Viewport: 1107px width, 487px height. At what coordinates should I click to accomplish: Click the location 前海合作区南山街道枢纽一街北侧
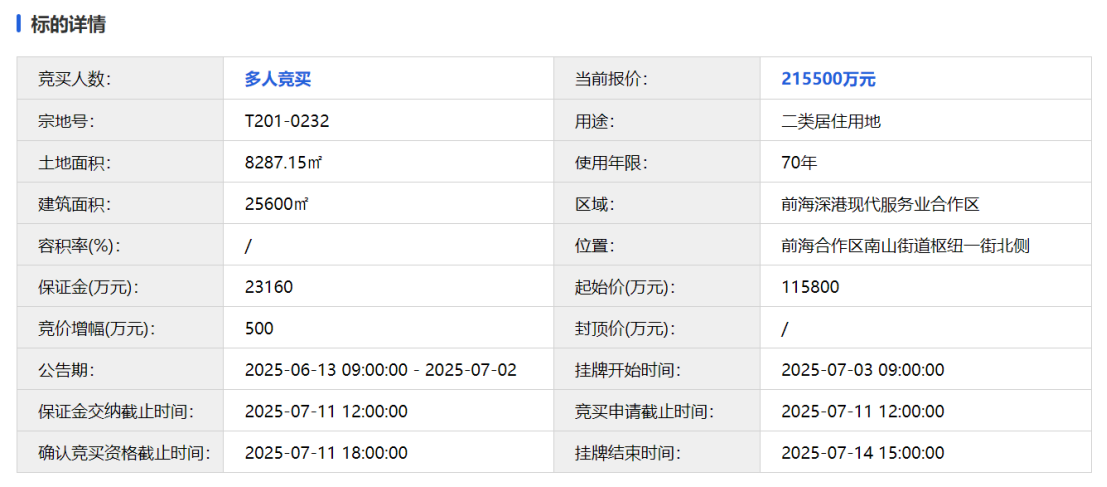905,246
